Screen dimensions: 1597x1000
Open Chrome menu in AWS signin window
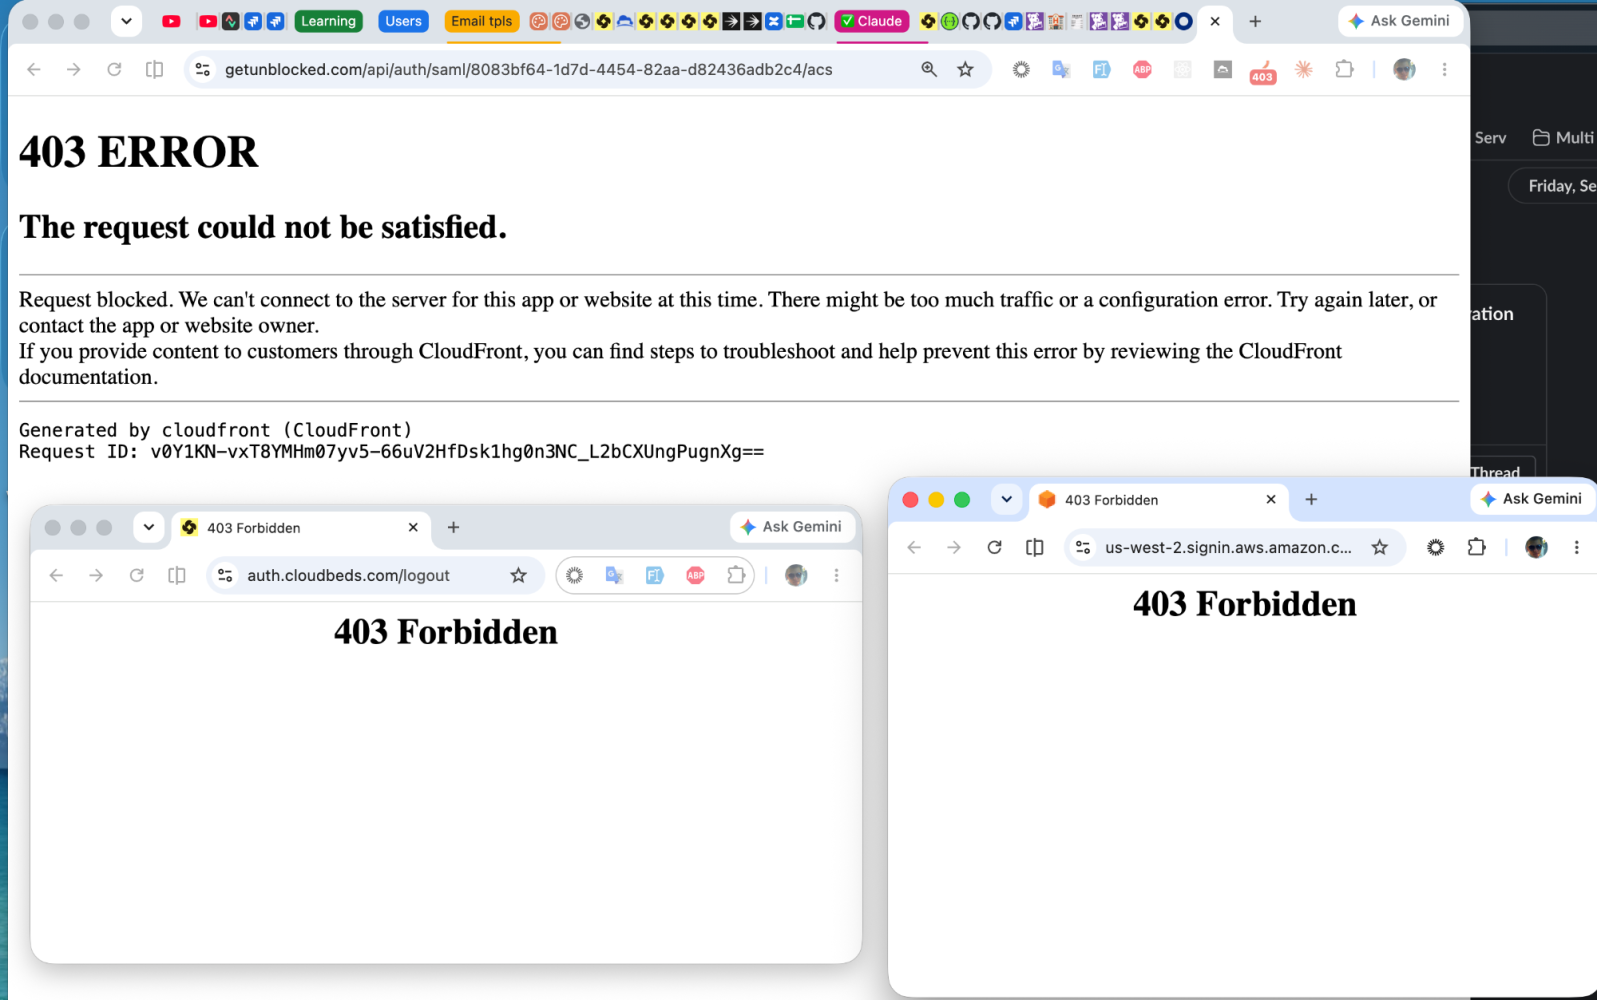click(x=1576, y=547)
